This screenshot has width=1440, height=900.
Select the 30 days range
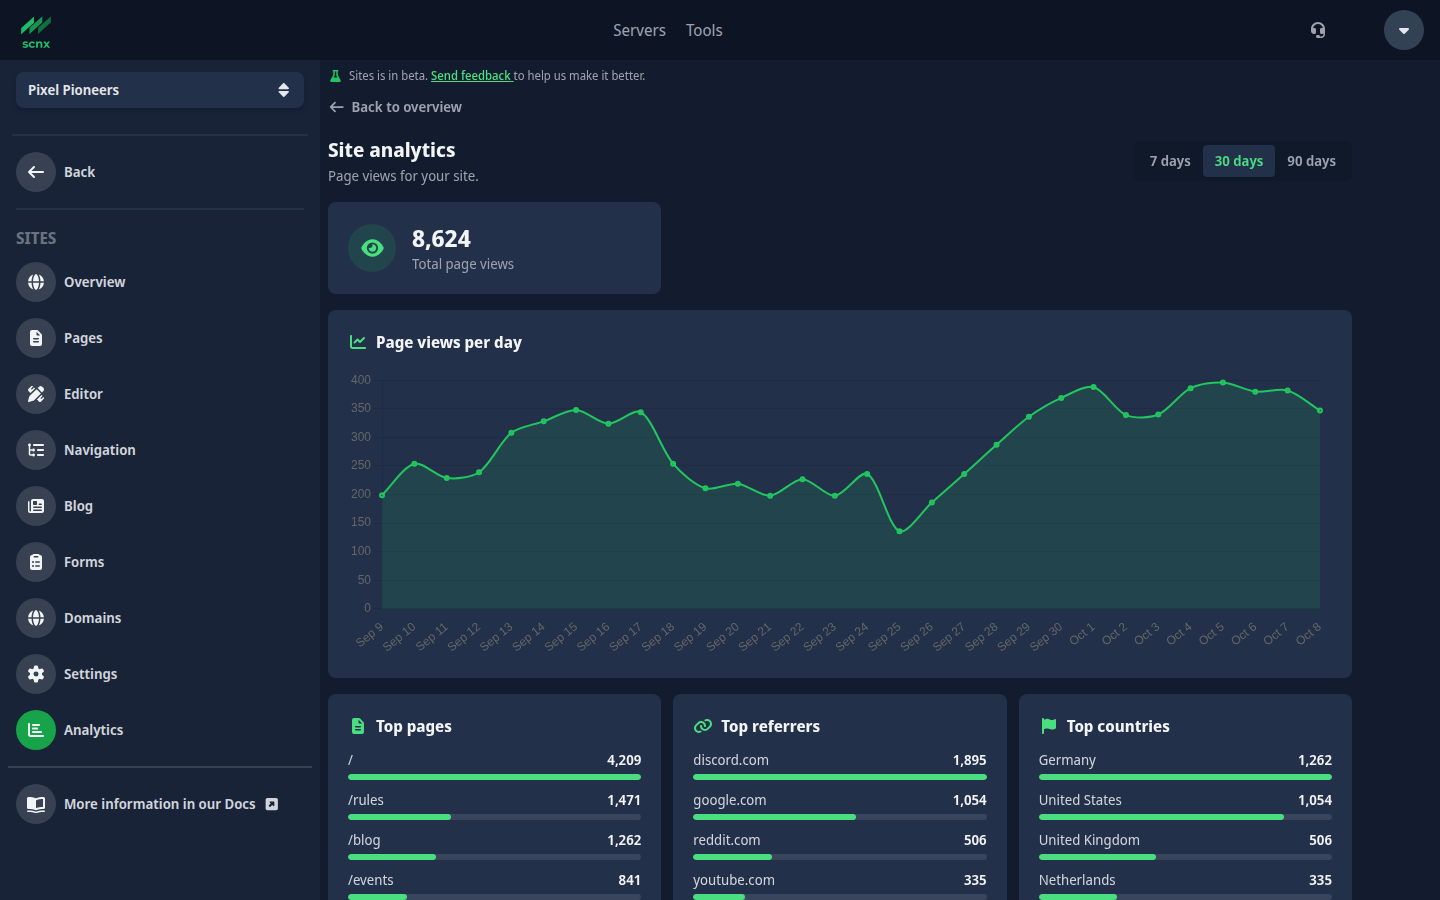click(1239, 161)
